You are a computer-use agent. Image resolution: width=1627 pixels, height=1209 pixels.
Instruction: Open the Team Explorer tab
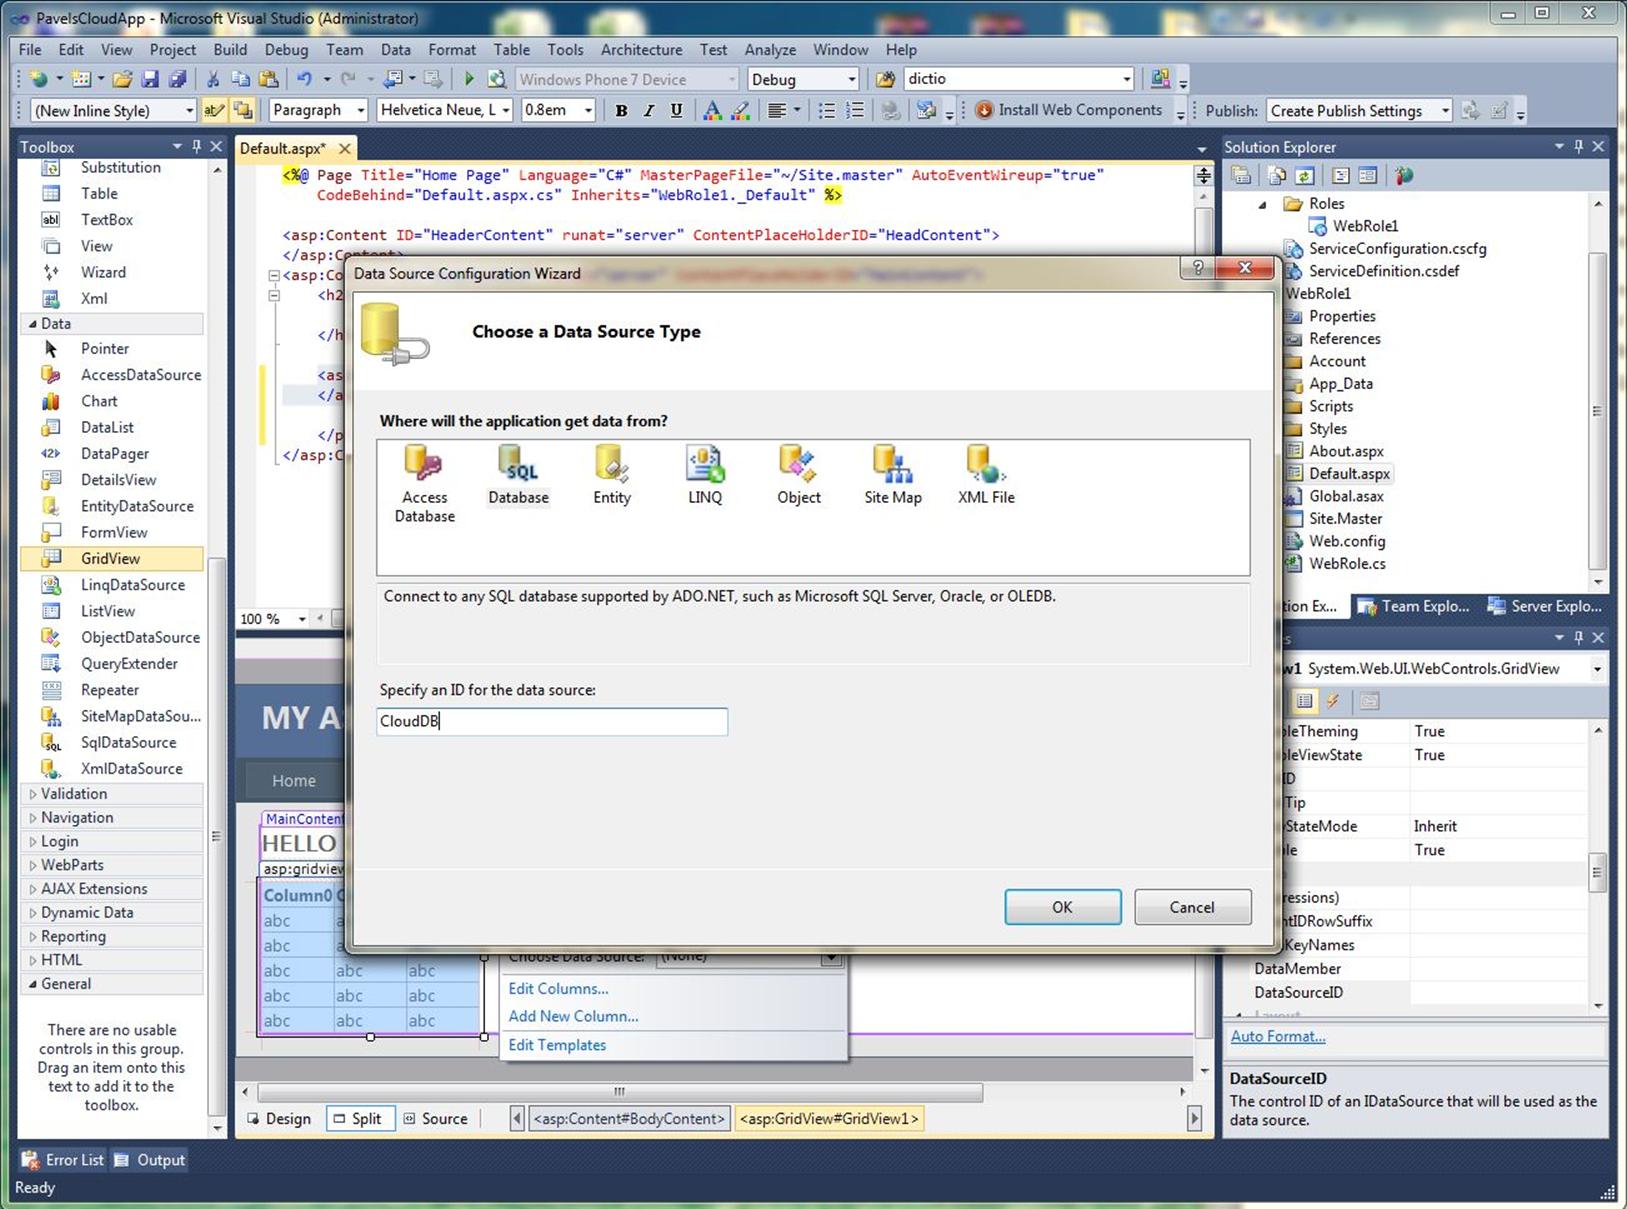[x=1415, y=606]
